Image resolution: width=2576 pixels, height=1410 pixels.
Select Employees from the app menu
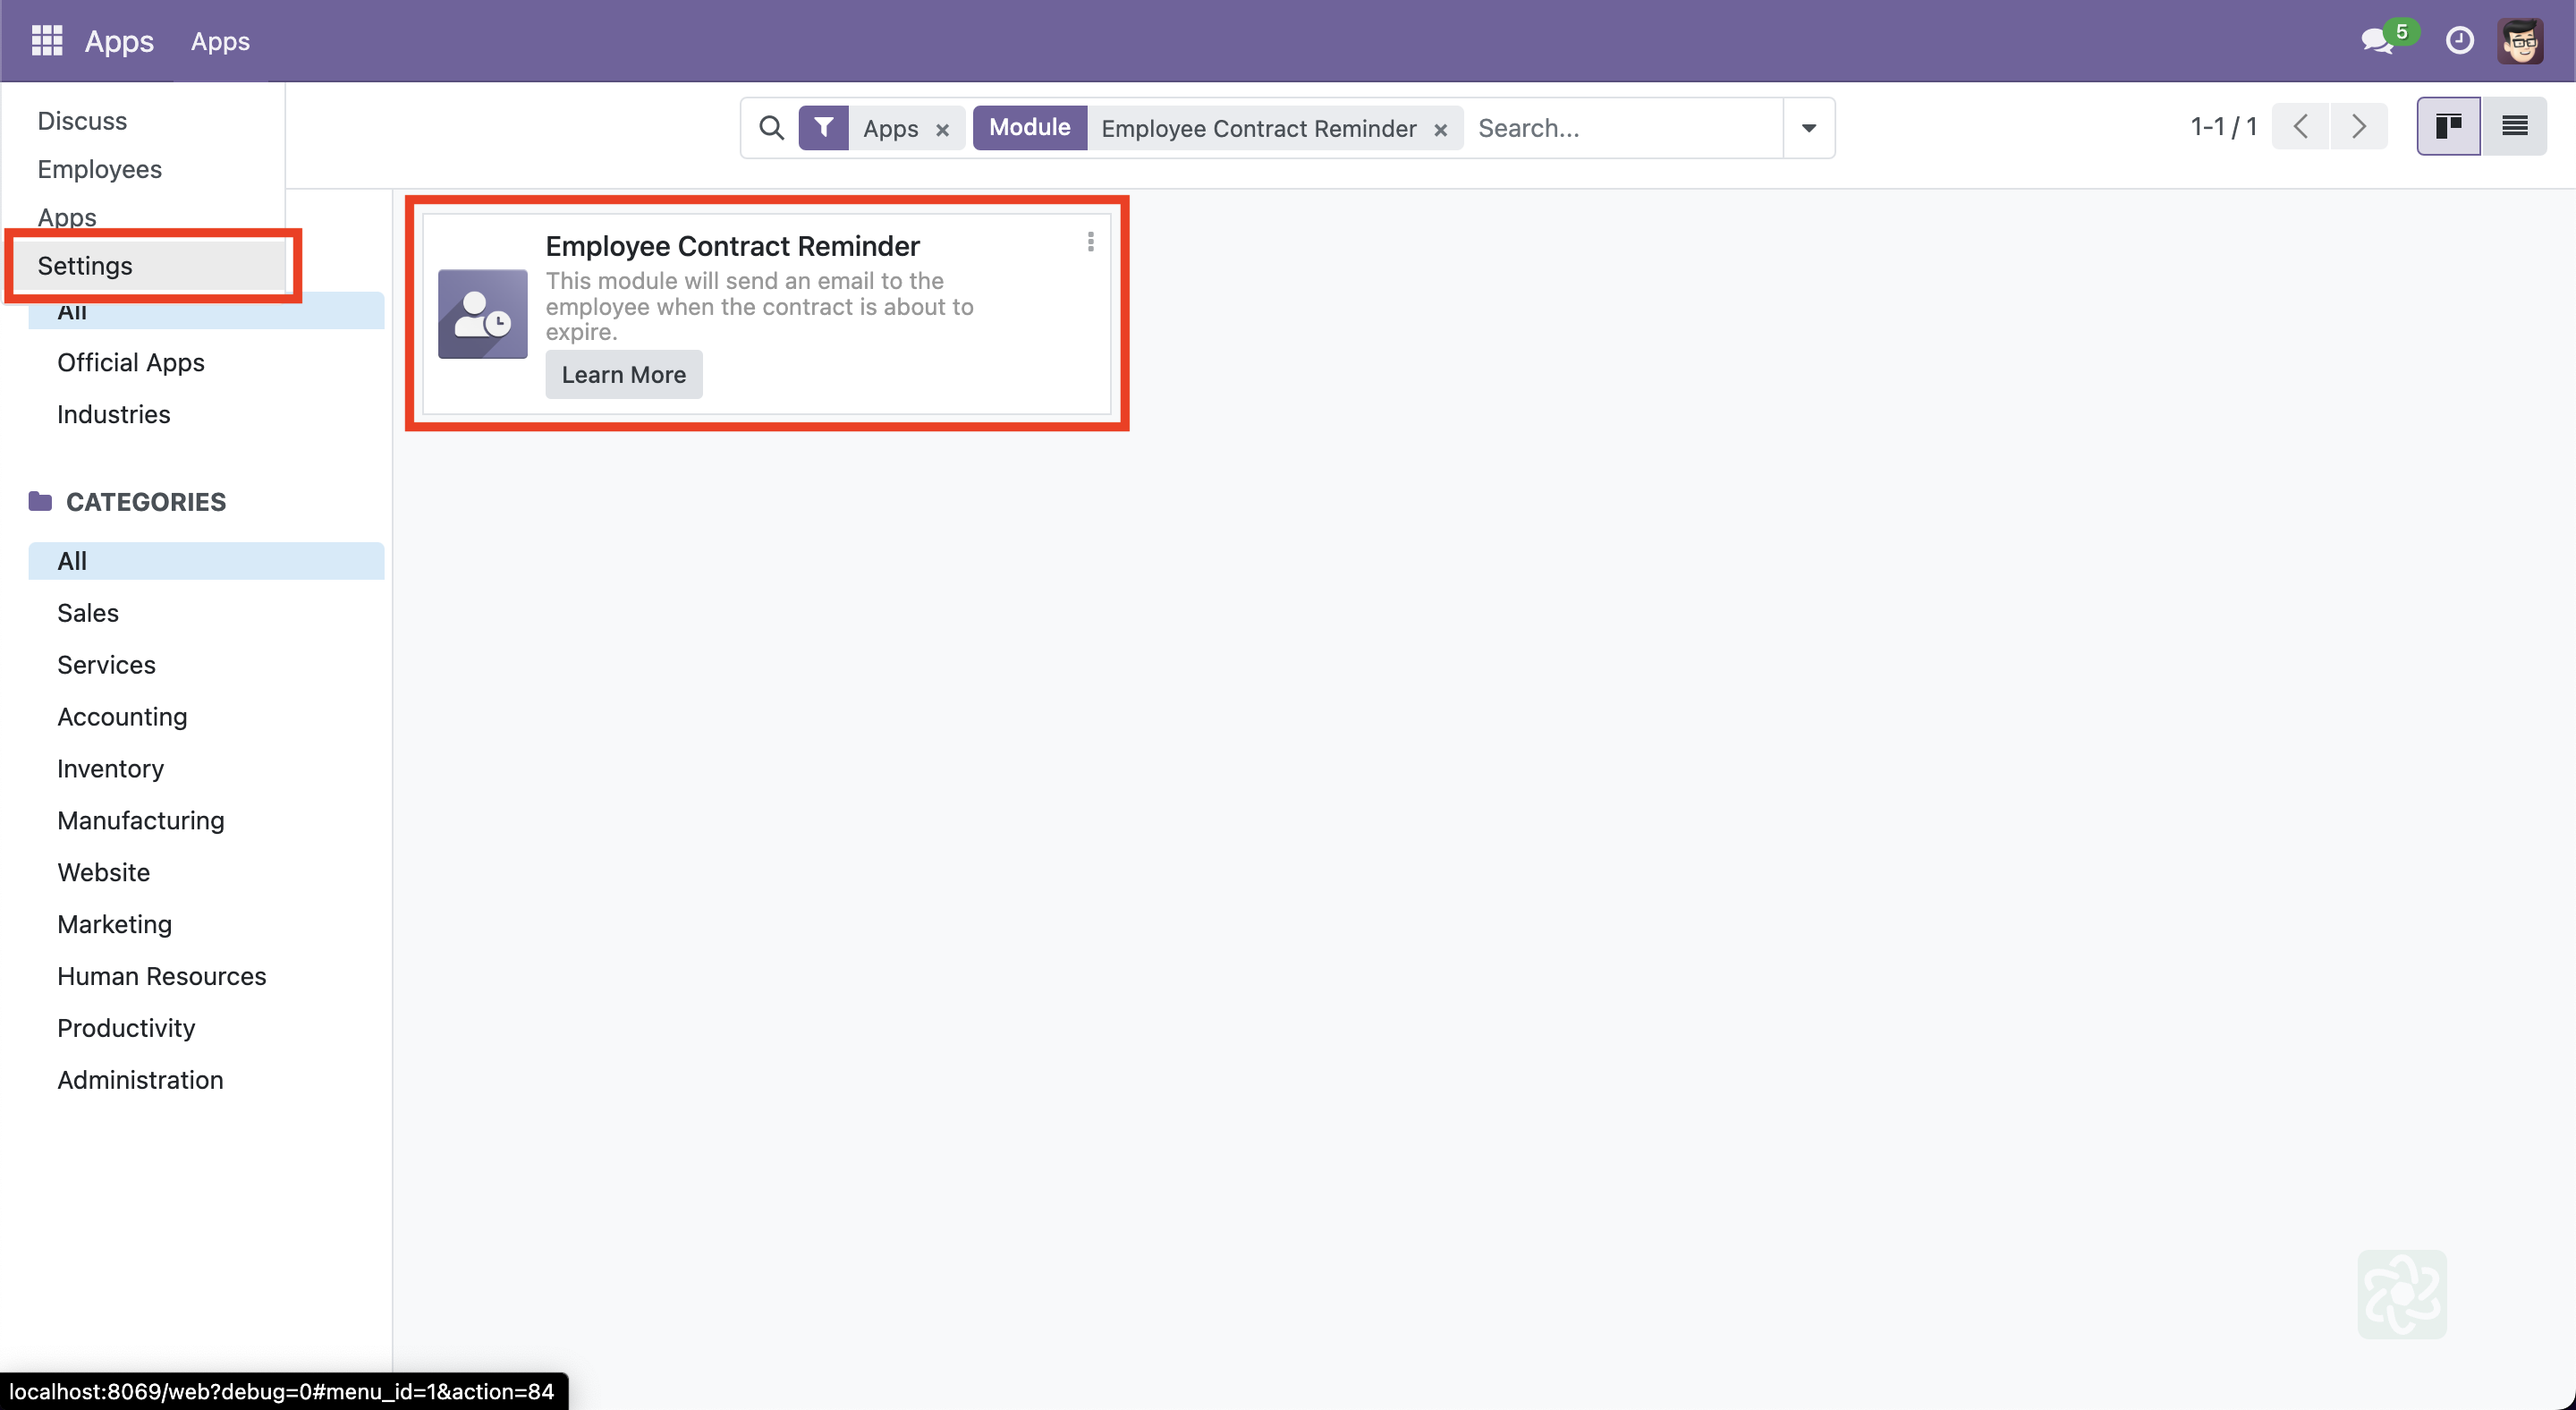point(99,169)
